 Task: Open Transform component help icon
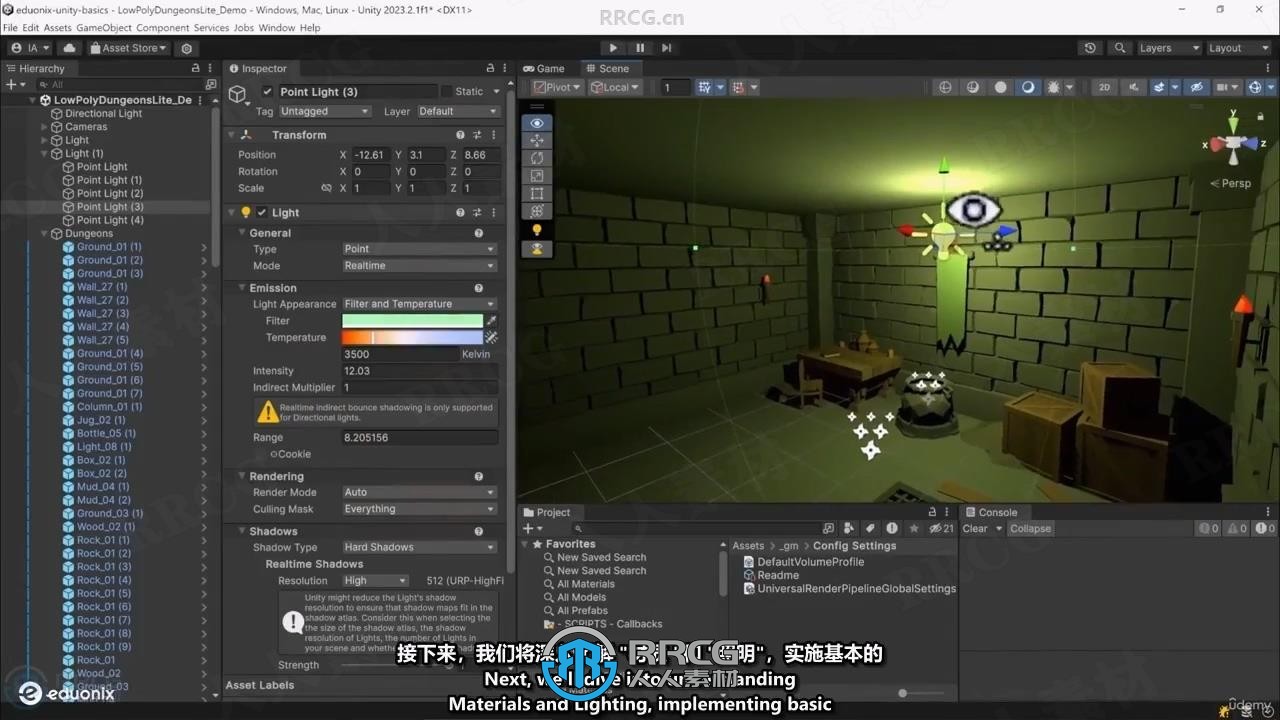(x=460, y=135)
